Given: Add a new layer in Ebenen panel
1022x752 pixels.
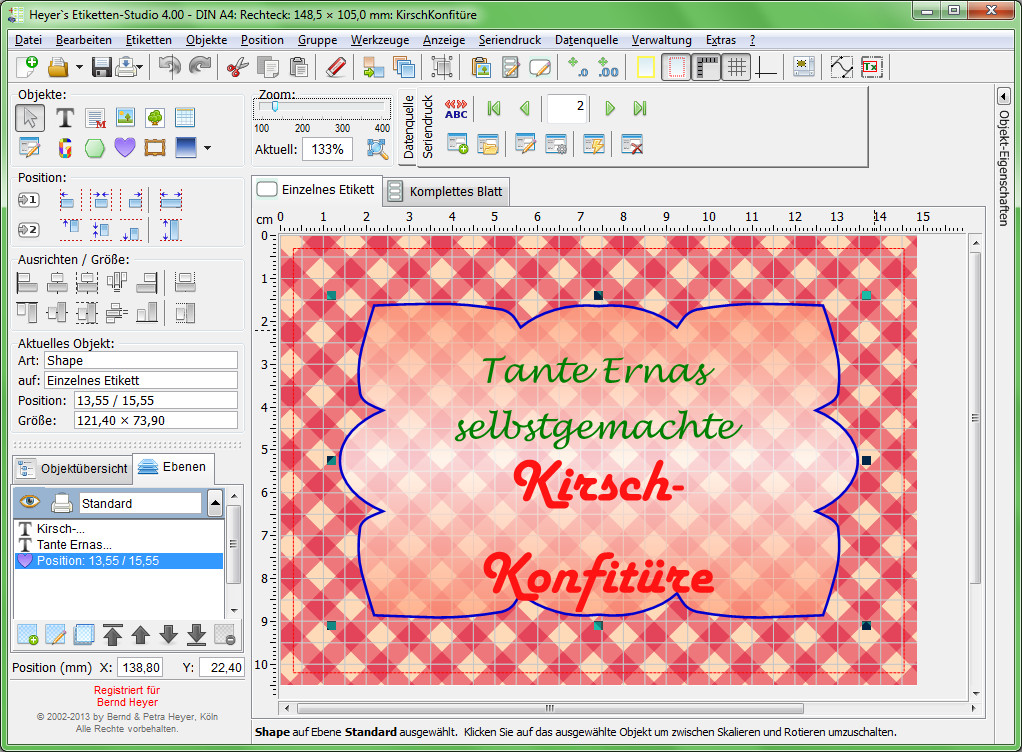Looking at the screenshot, I should pos(28,634).
